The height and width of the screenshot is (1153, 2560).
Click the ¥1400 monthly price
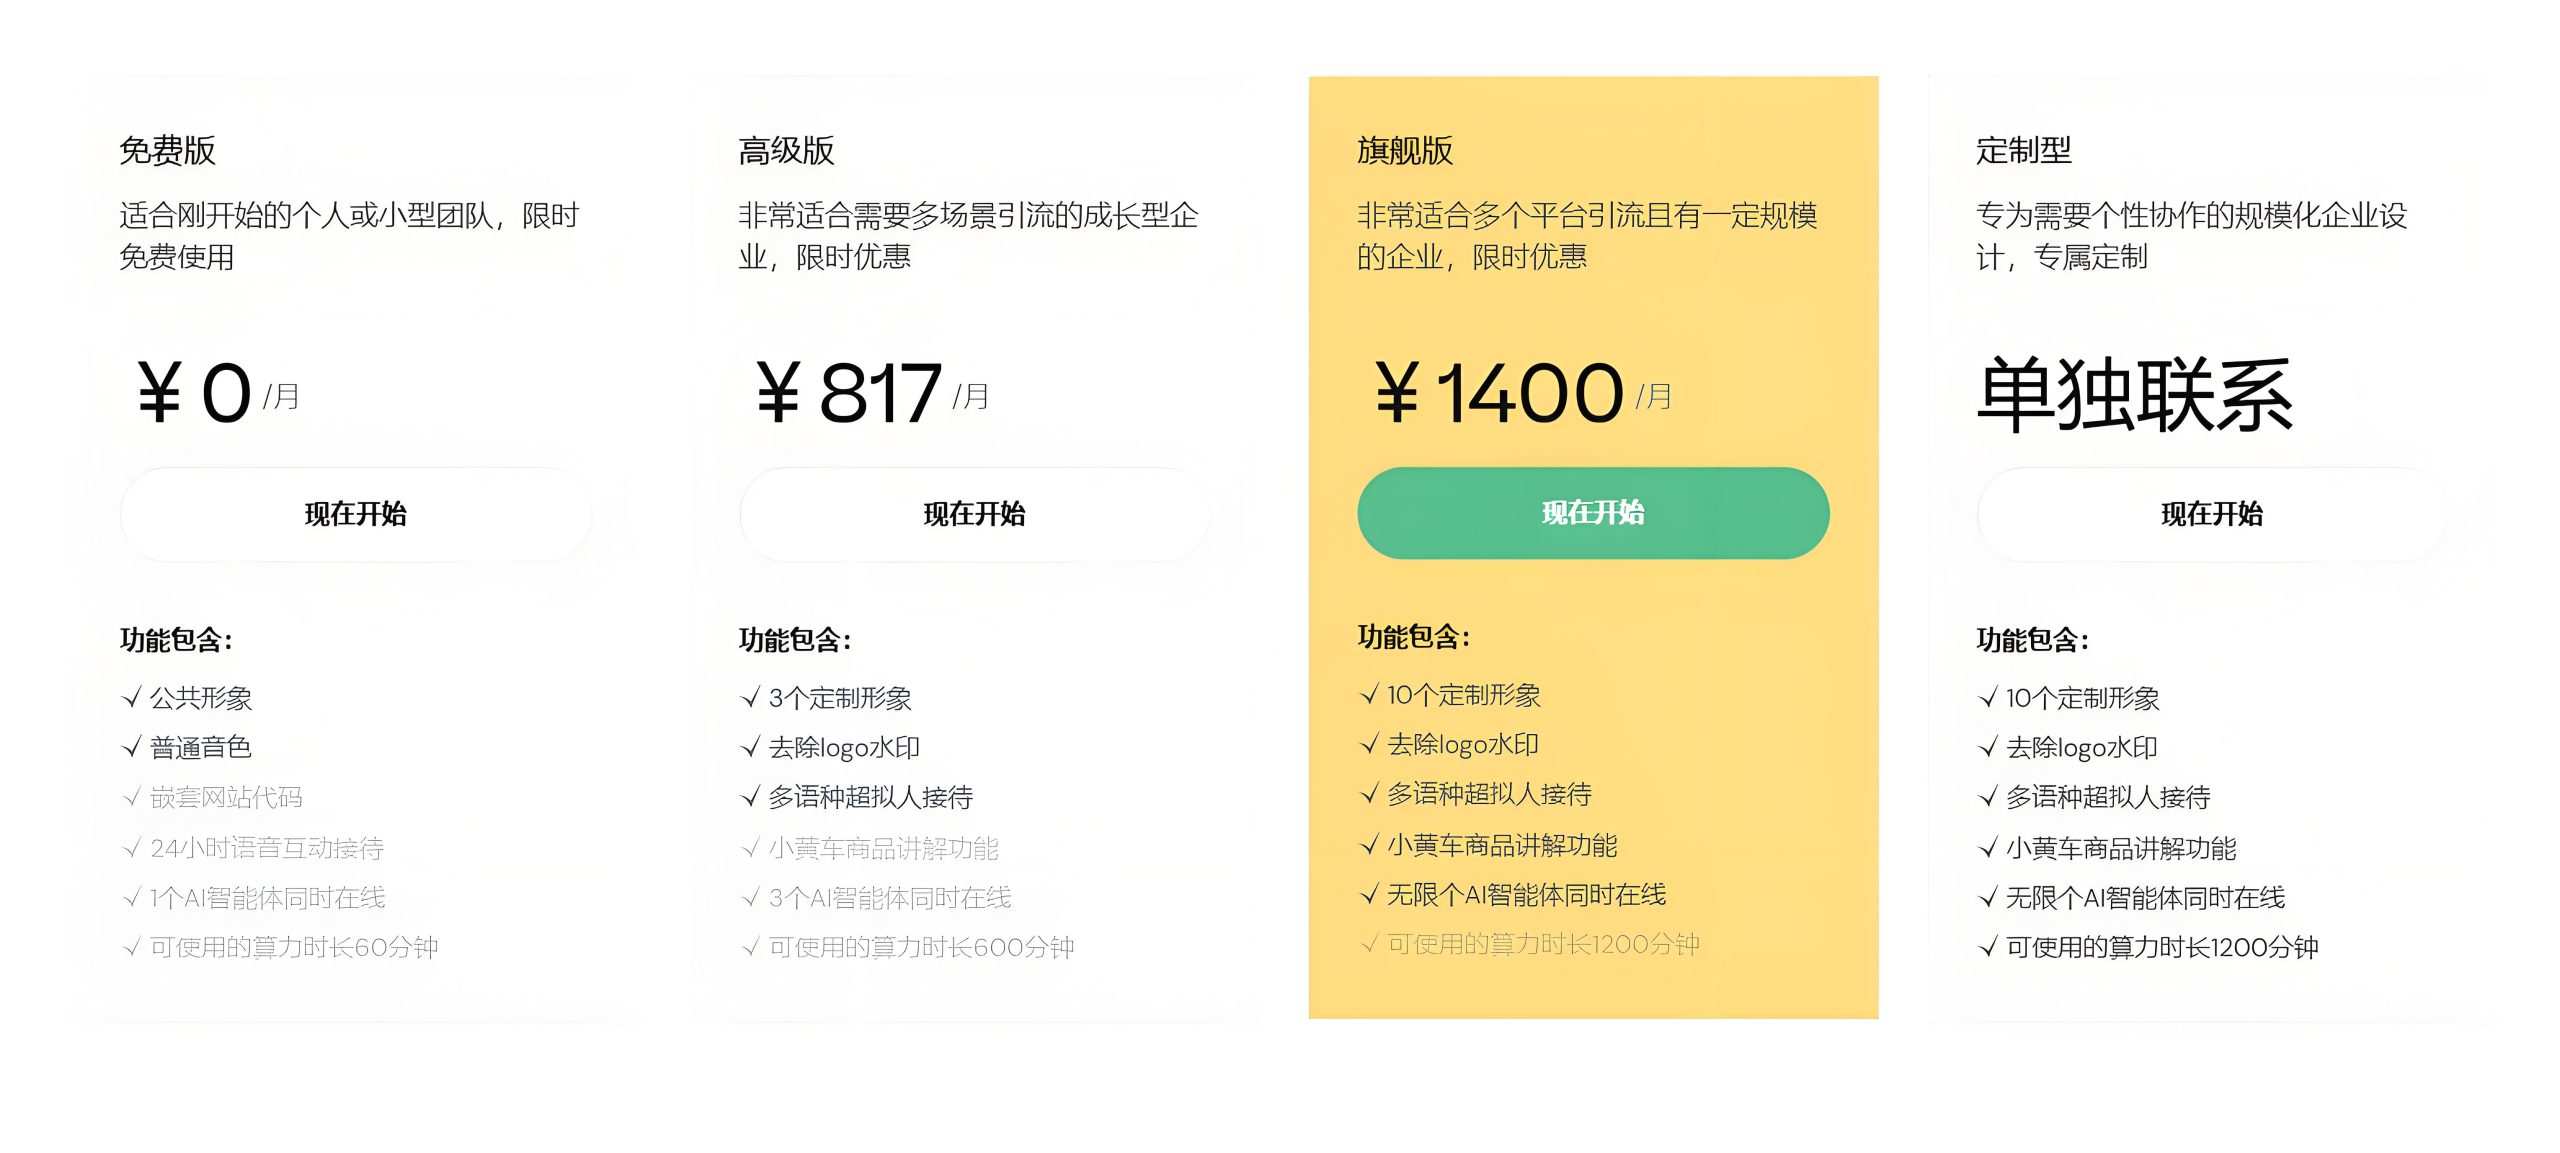[x=1498, y=393]
